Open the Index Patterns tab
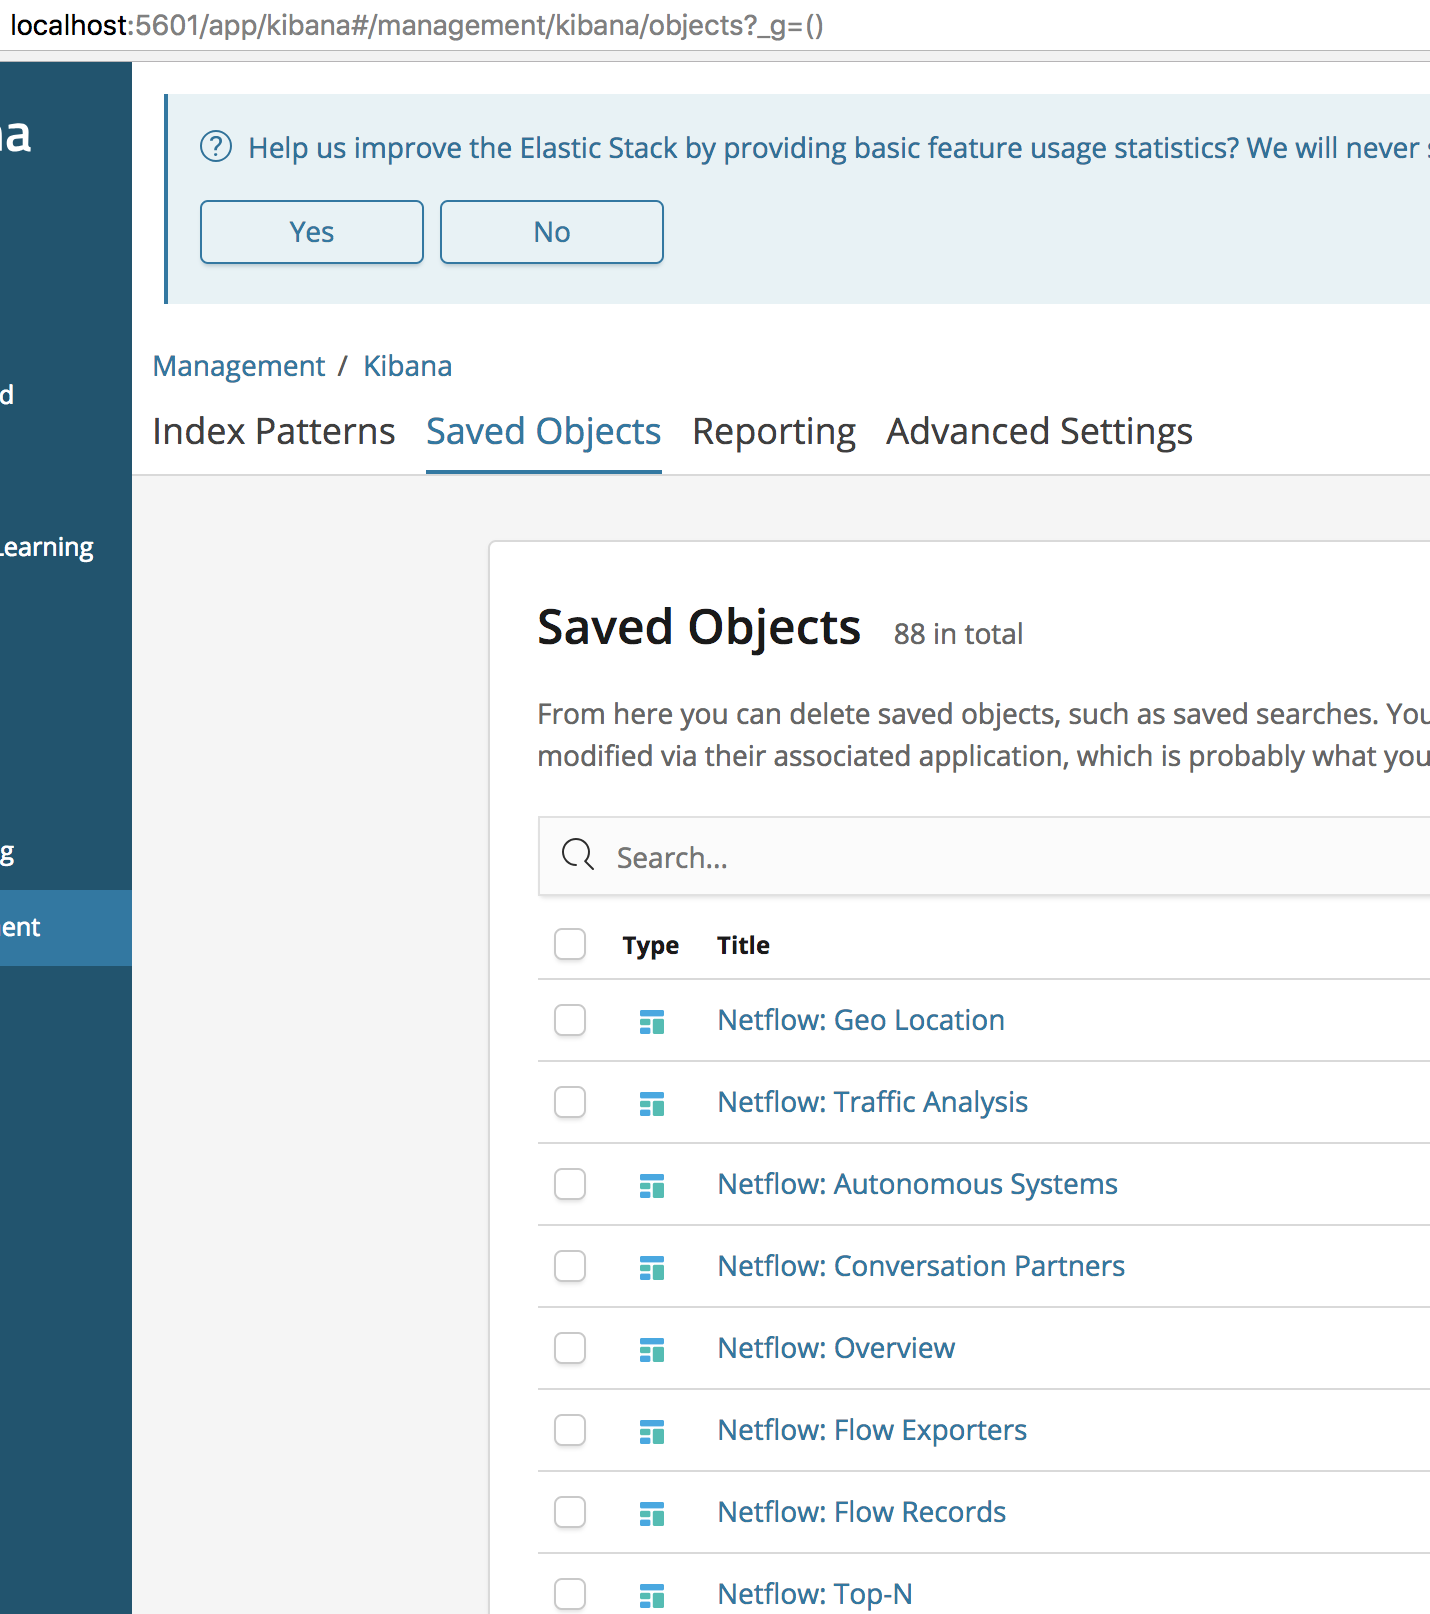The width and height of the screenshot is (1430, 1614). (274, 431)
